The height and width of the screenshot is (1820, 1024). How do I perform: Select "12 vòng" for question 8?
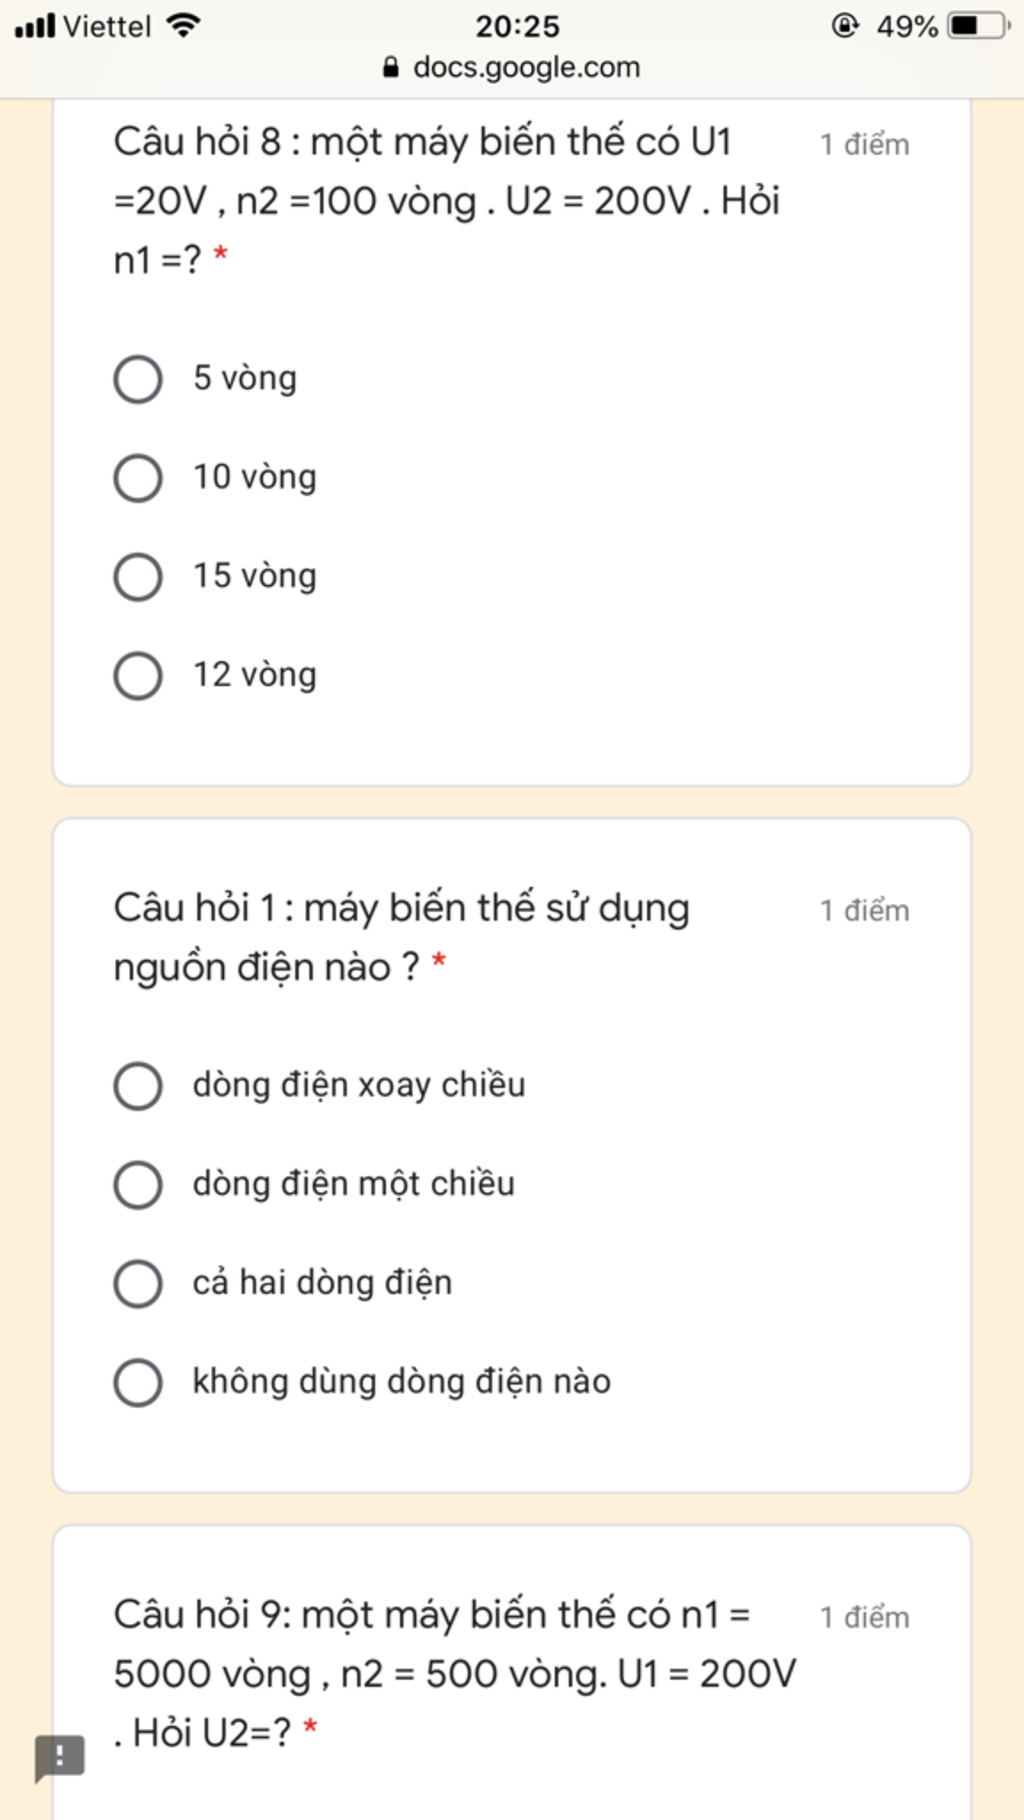[x=138, y=676]
